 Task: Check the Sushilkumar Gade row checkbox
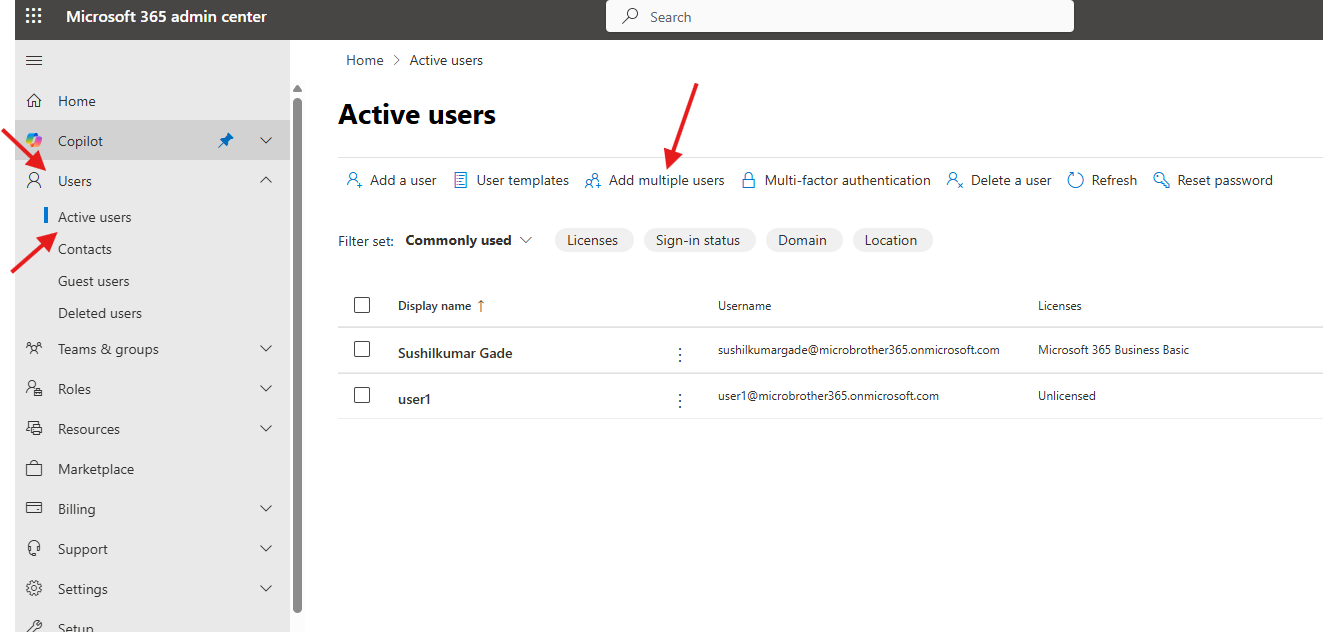[x=362, y=349]
